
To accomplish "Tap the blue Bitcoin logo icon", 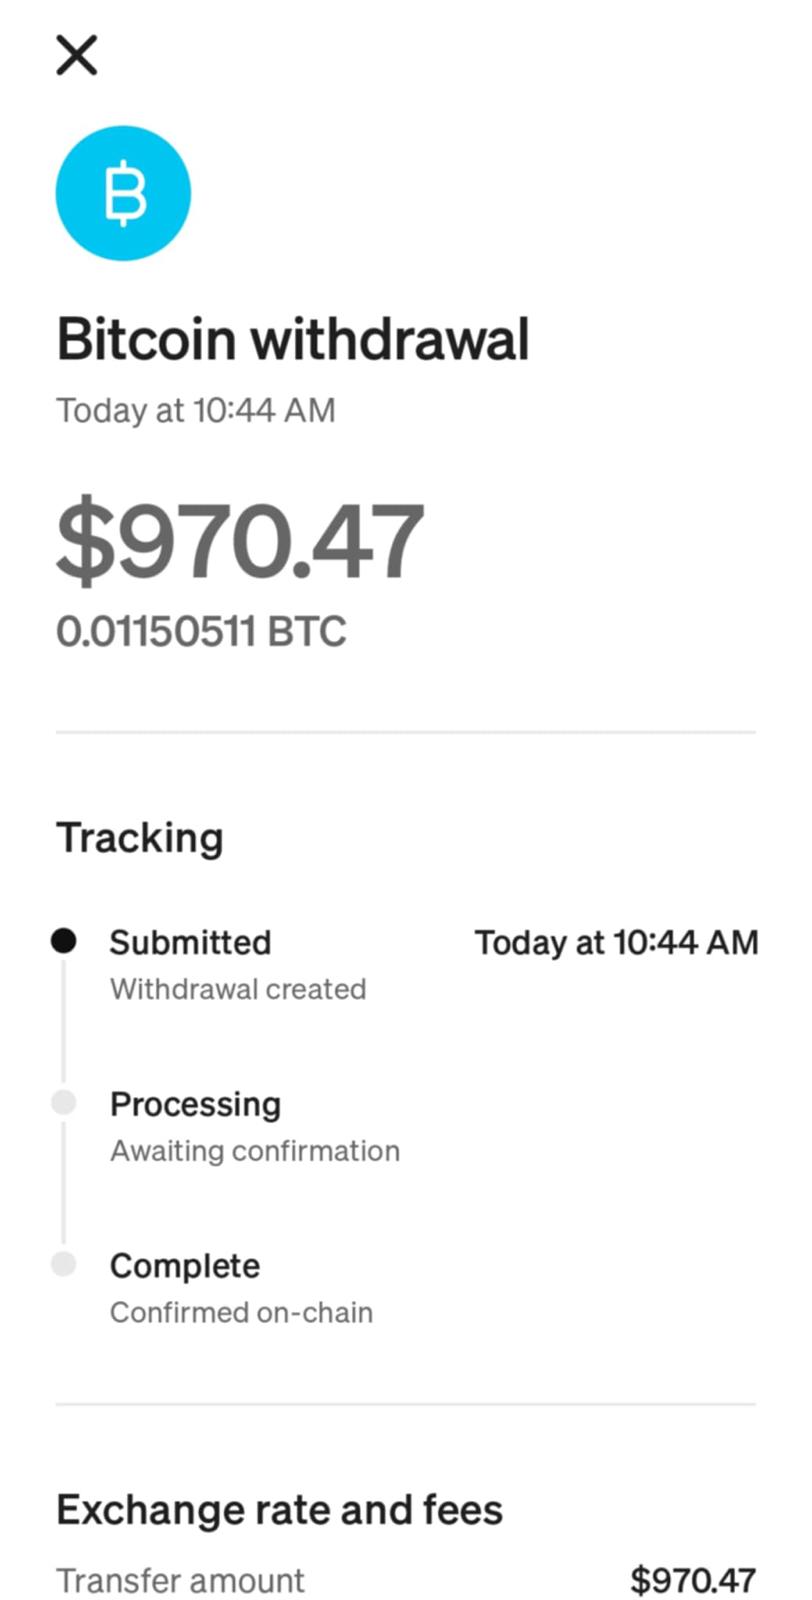I will click(x=123, y=193).
